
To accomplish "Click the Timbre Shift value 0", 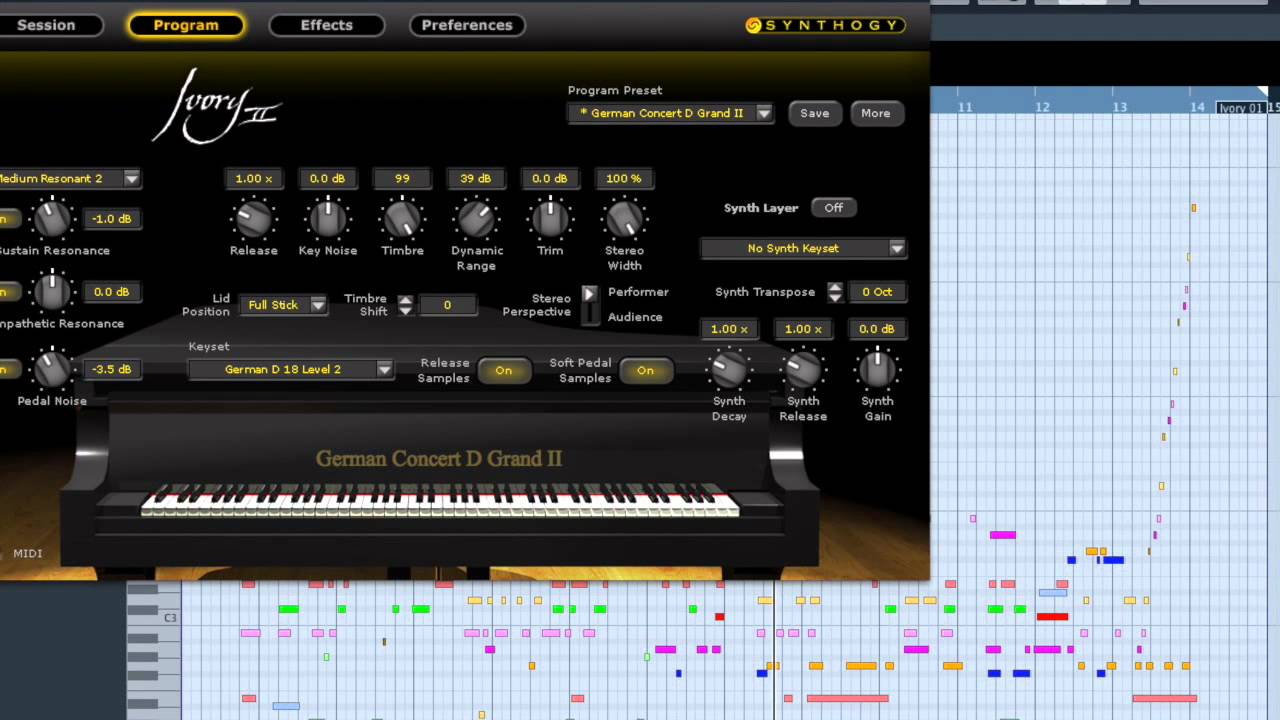I will click(x=447, y=305).
